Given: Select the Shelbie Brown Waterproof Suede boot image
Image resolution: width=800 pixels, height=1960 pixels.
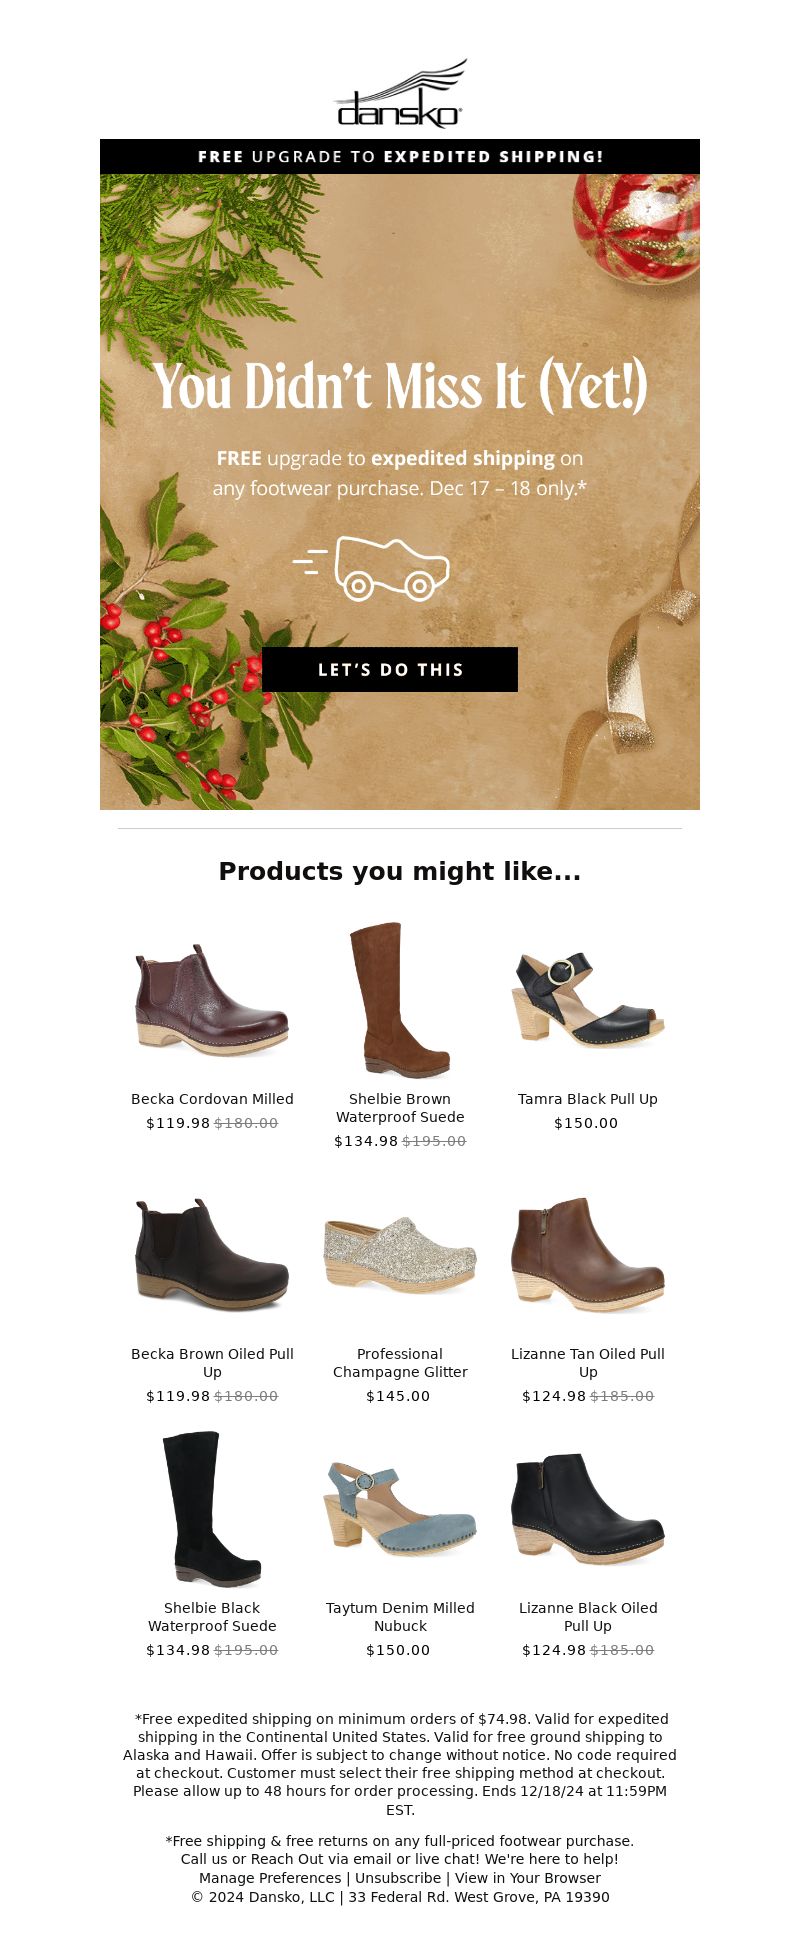Looking at the screenshot, I should point(400,1000).
